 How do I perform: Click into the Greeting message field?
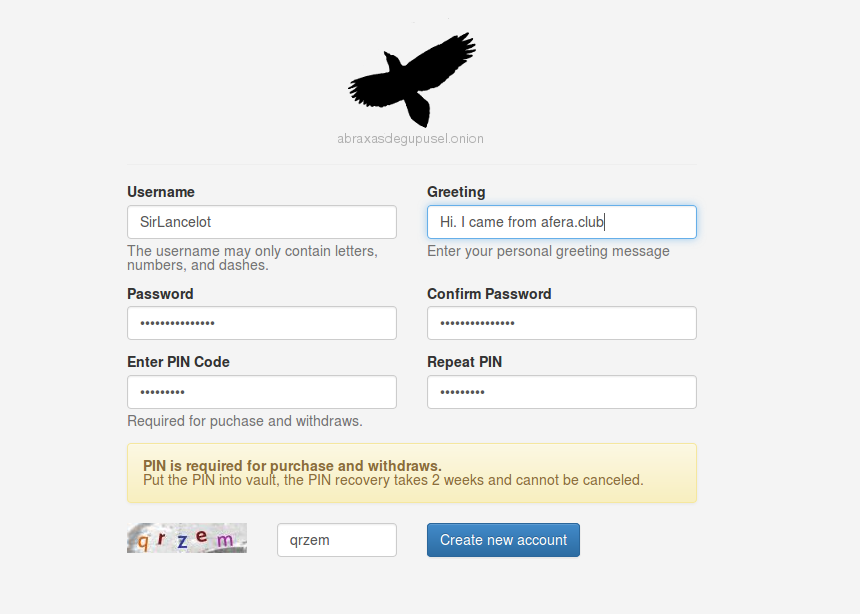562,222
